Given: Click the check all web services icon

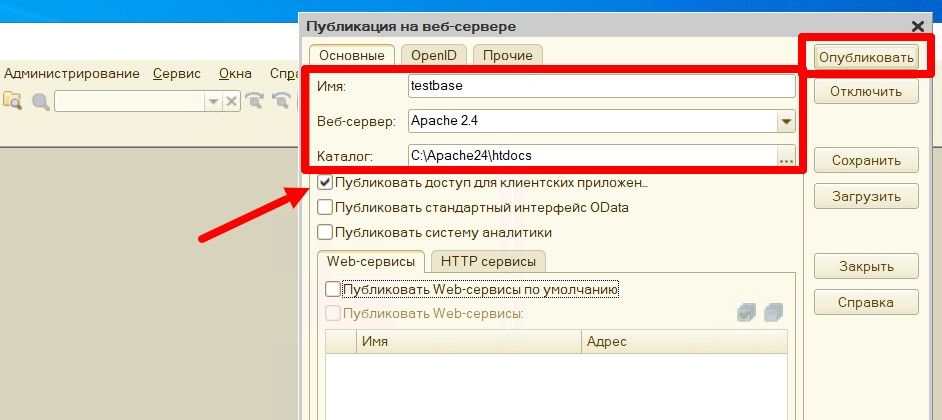Looking at the screenshot, I should click(x=746, y=312).
